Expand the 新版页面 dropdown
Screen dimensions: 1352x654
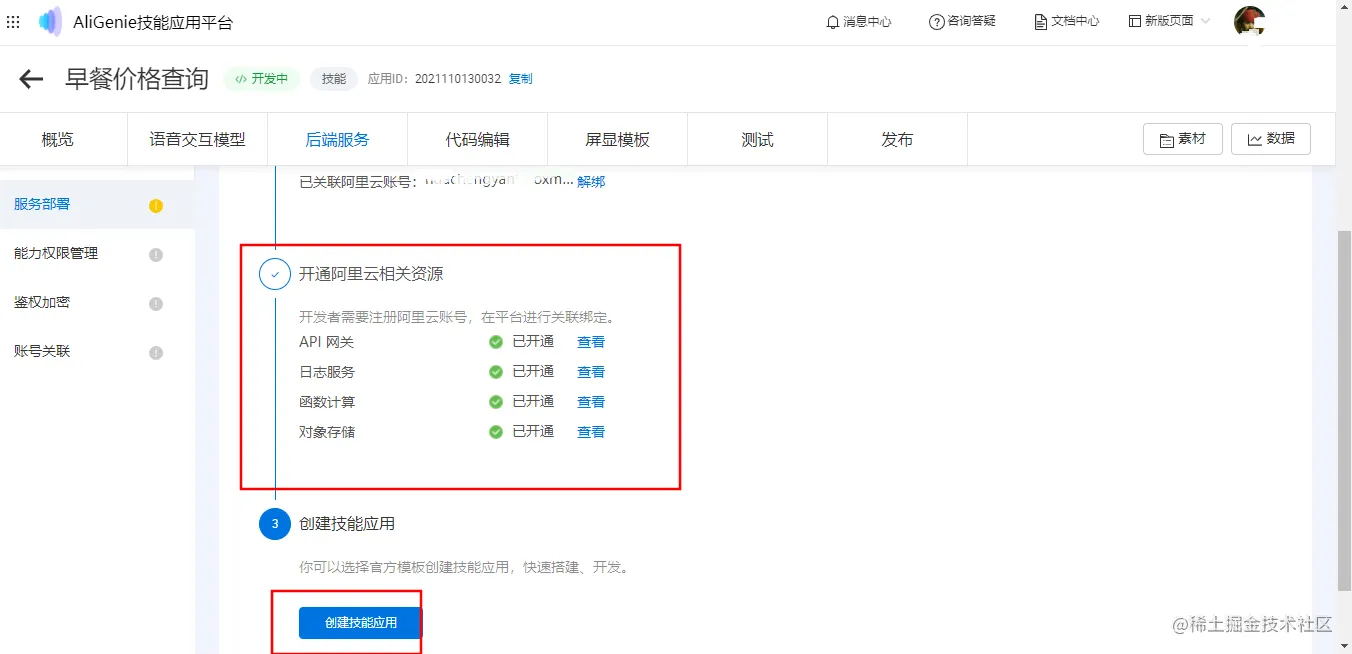click(1169, 21)
